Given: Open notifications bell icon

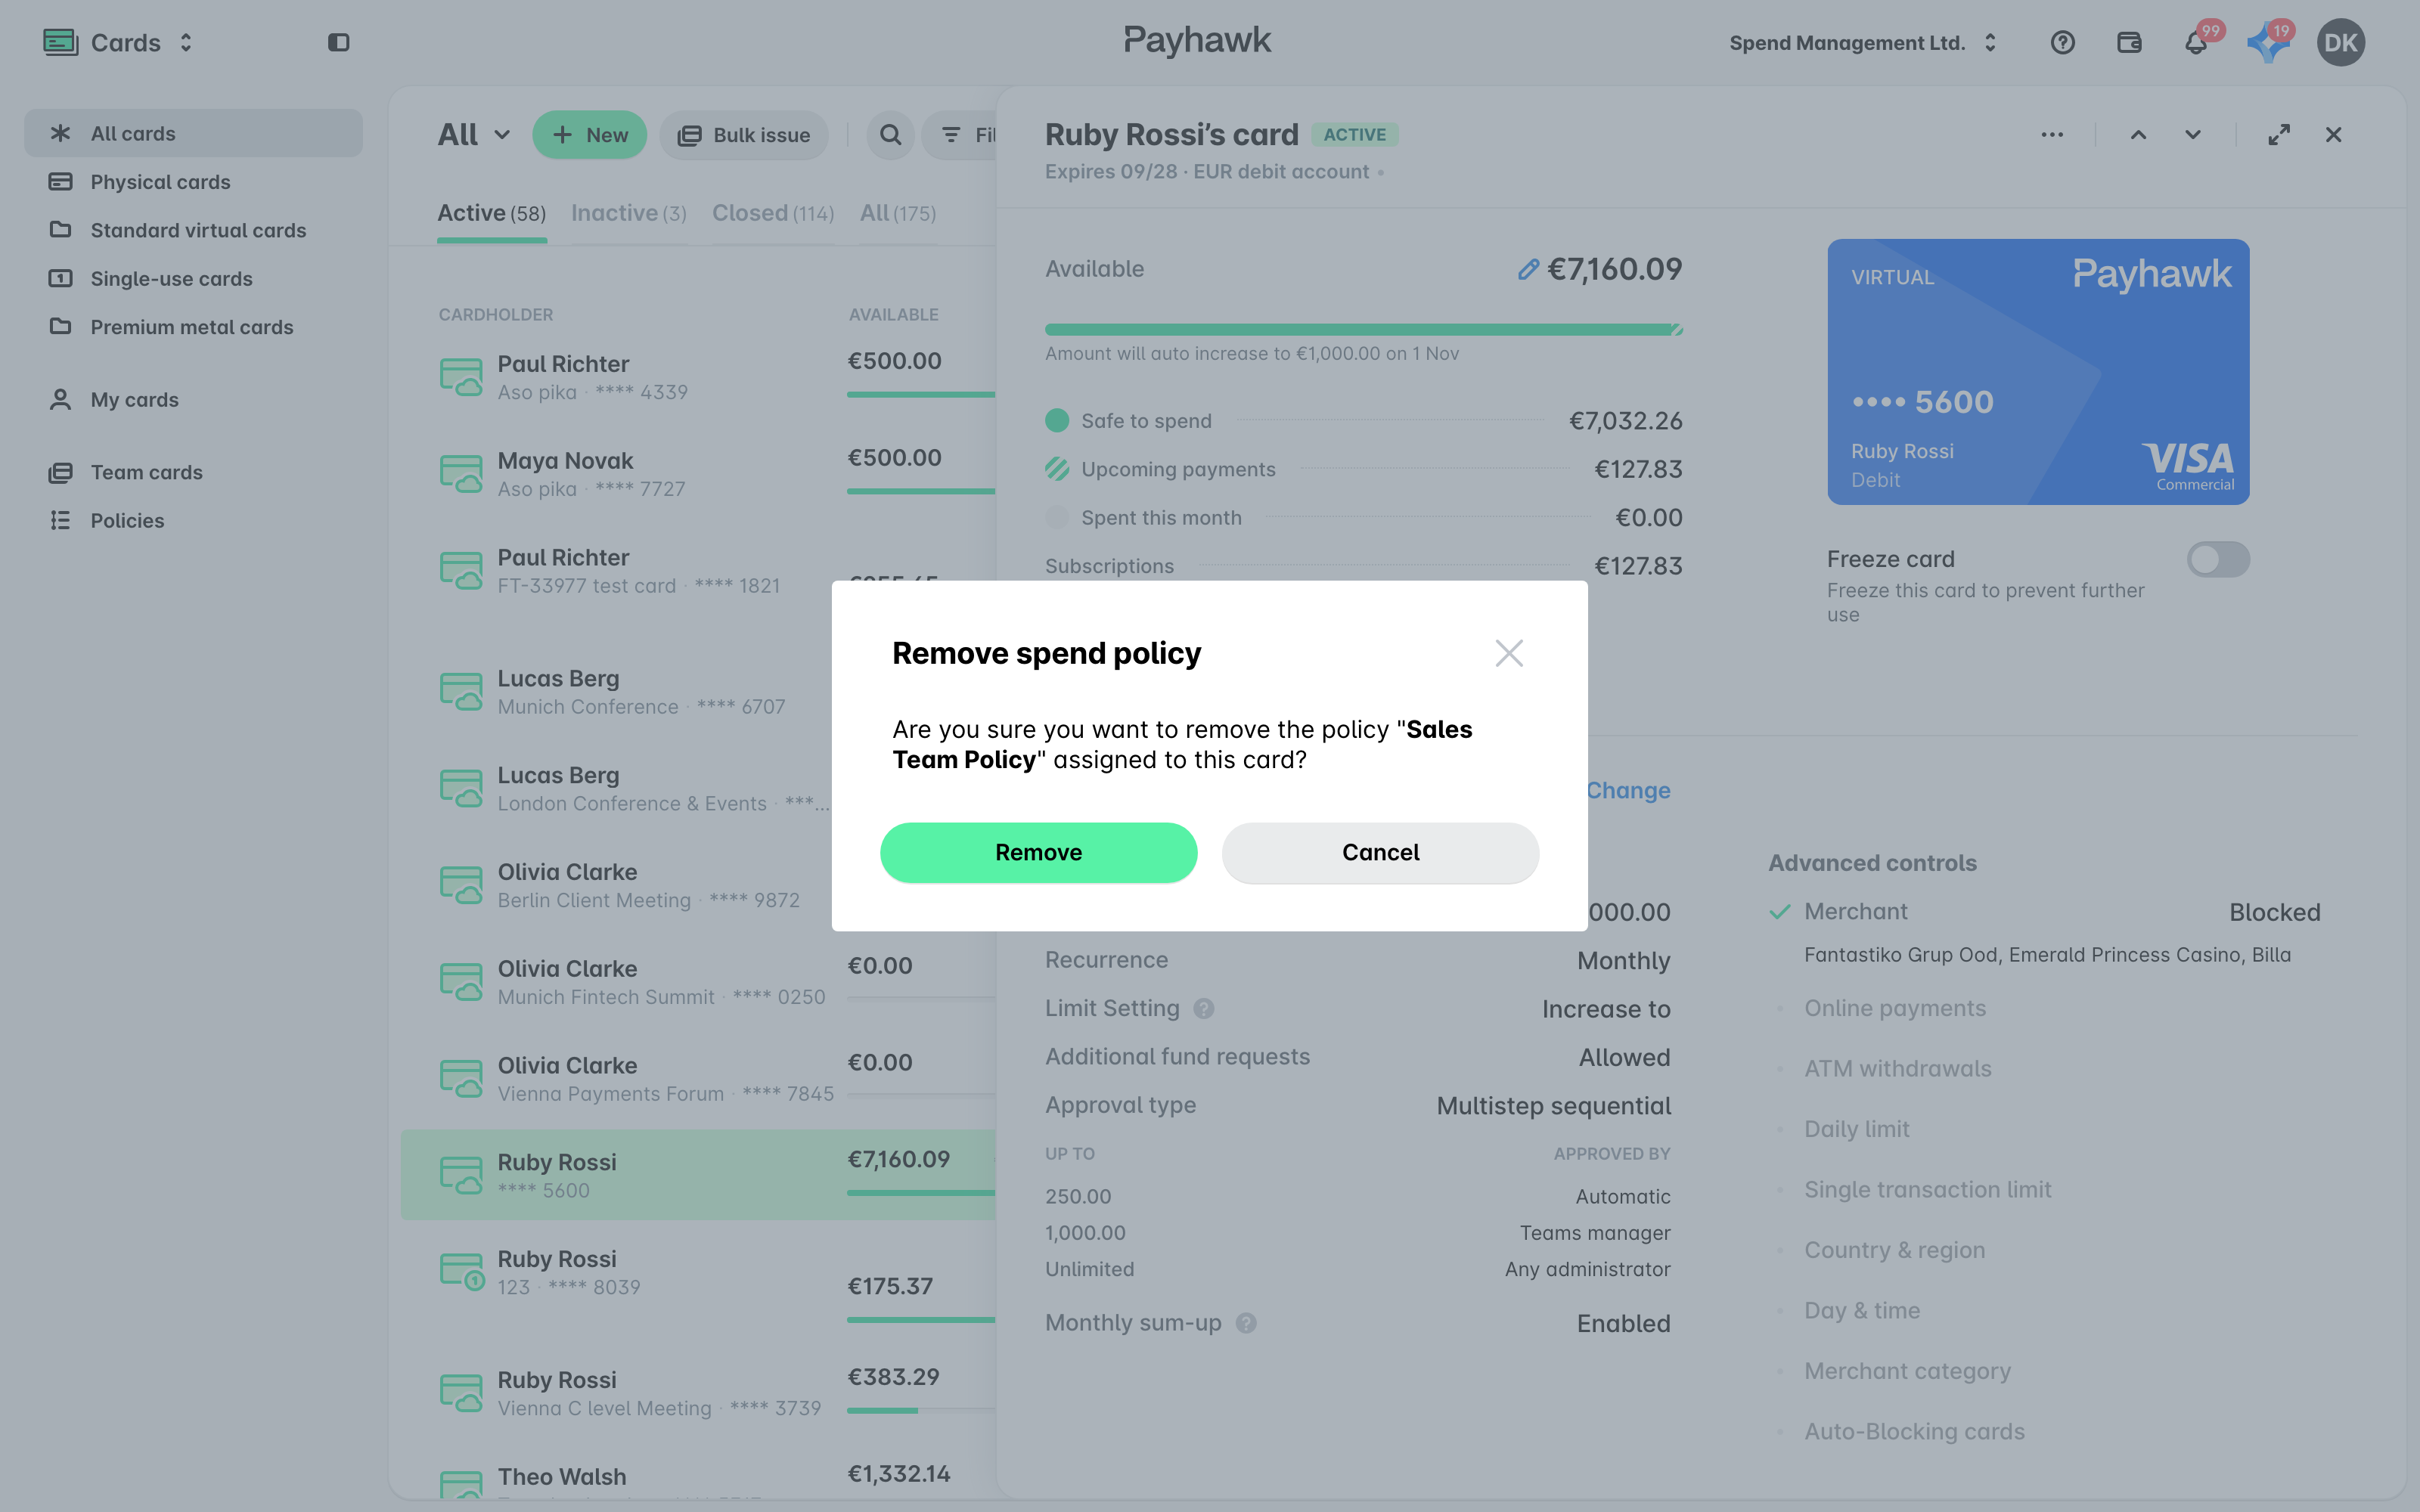Looking at the screenshot, I should (2195, 42).
